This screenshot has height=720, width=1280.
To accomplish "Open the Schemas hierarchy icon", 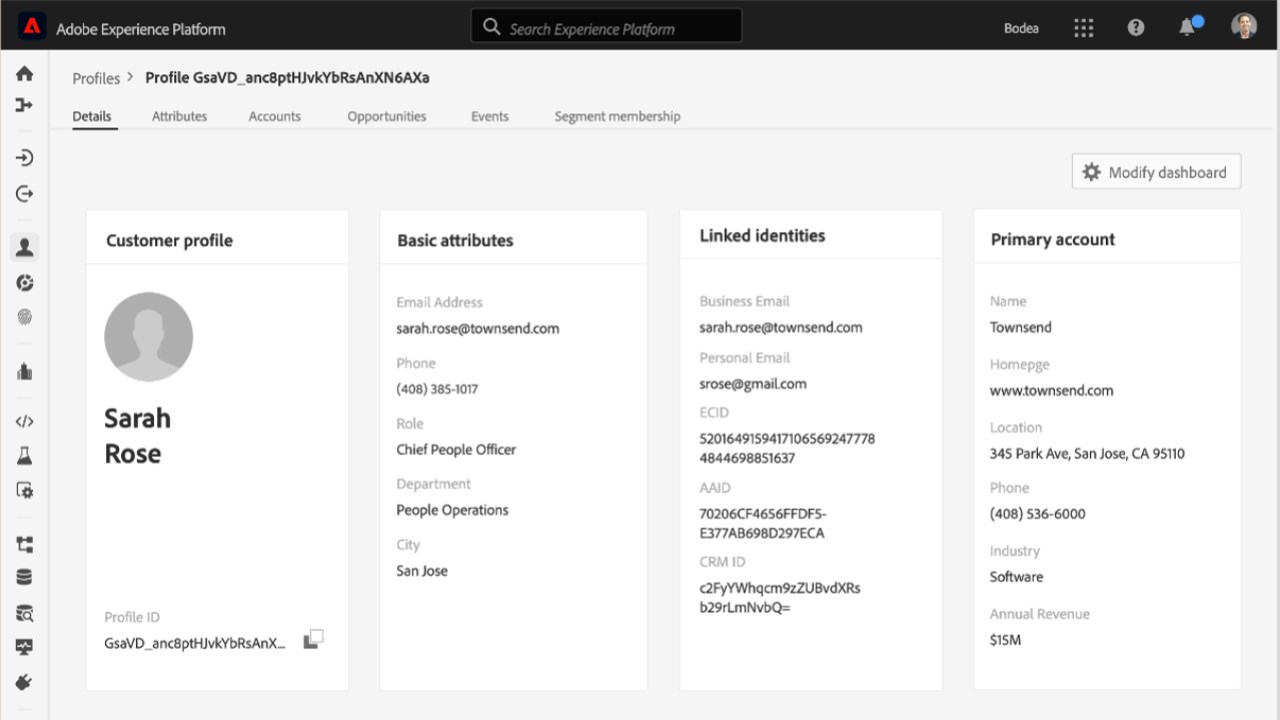I will pos(25,544).
